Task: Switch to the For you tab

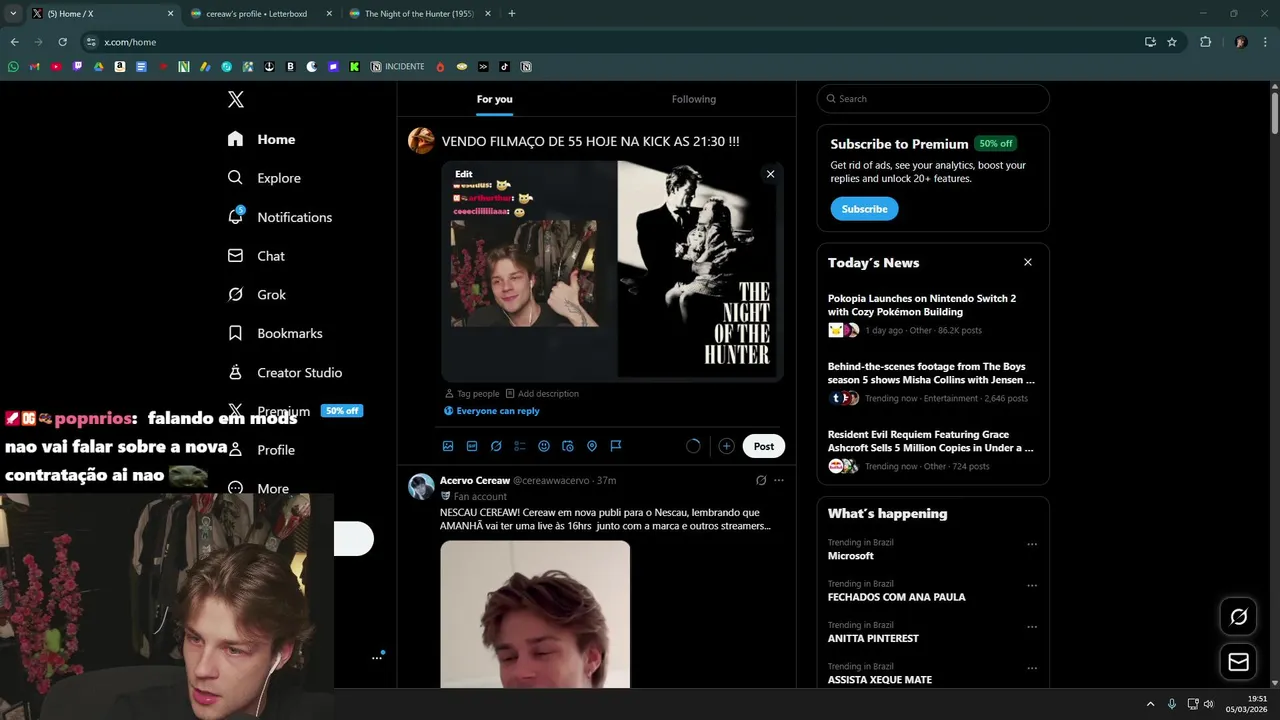Action: (494, 99)
